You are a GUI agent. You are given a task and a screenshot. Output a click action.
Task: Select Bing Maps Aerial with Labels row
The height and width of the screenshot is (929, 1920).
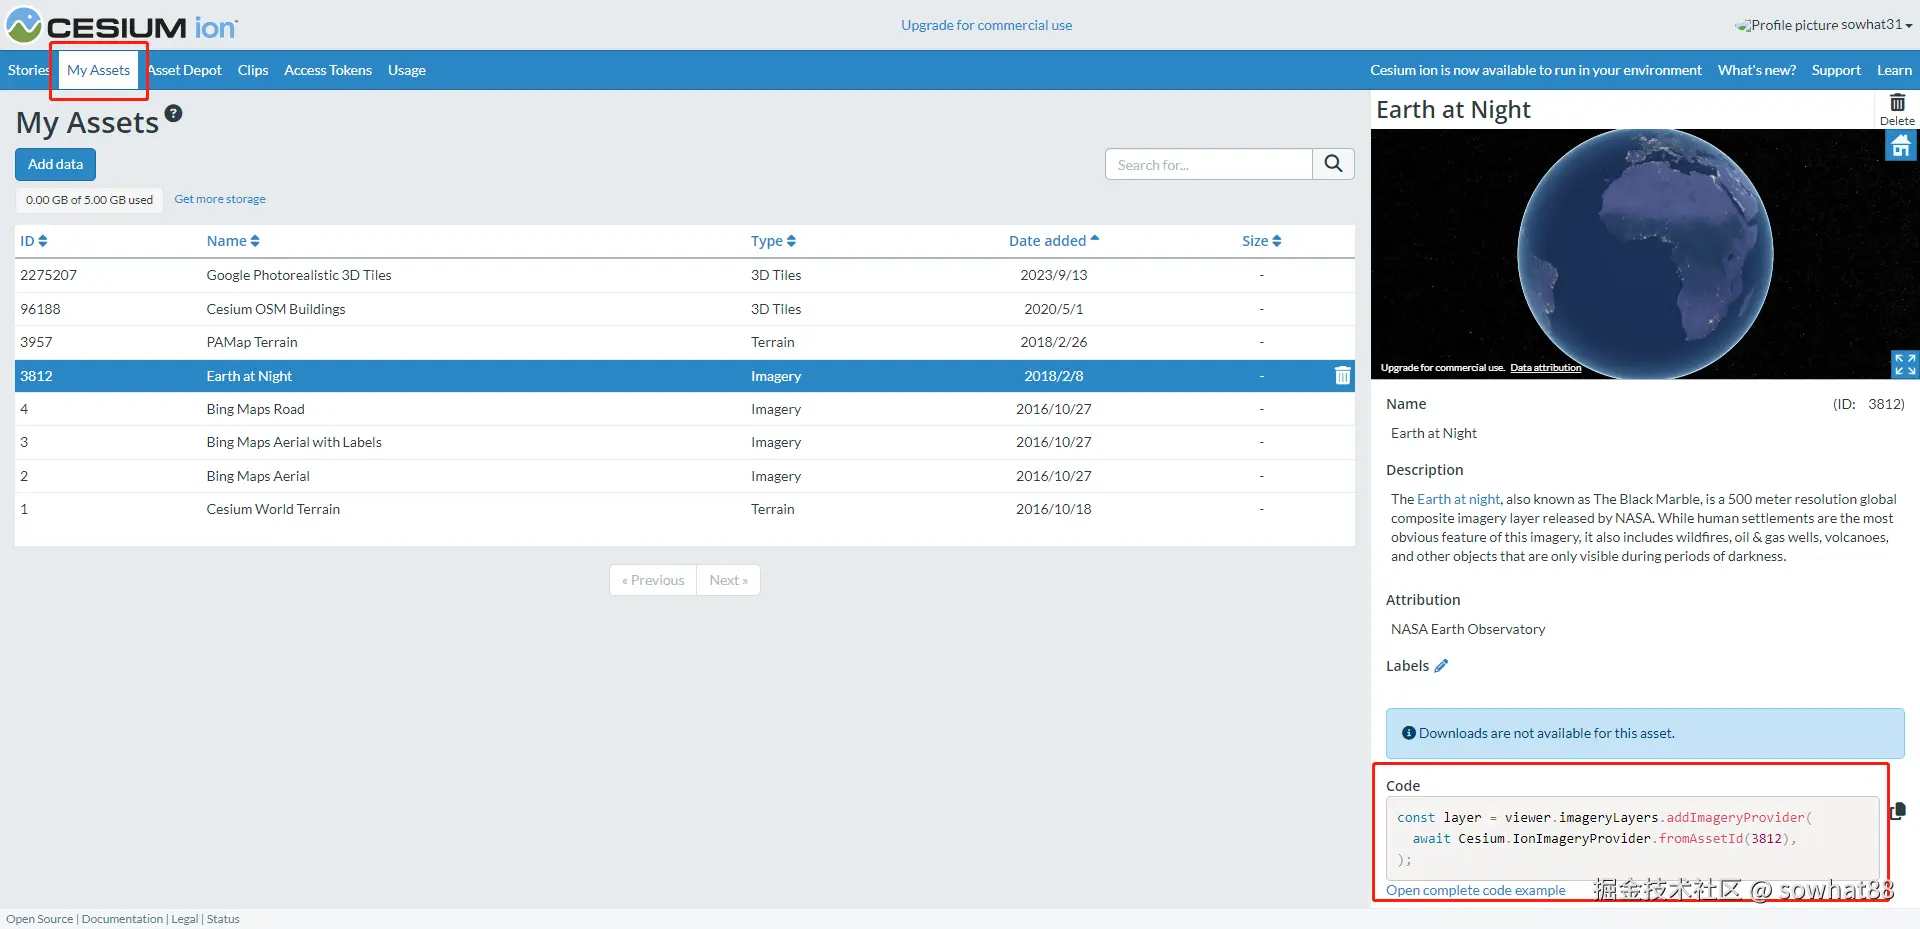685,442
